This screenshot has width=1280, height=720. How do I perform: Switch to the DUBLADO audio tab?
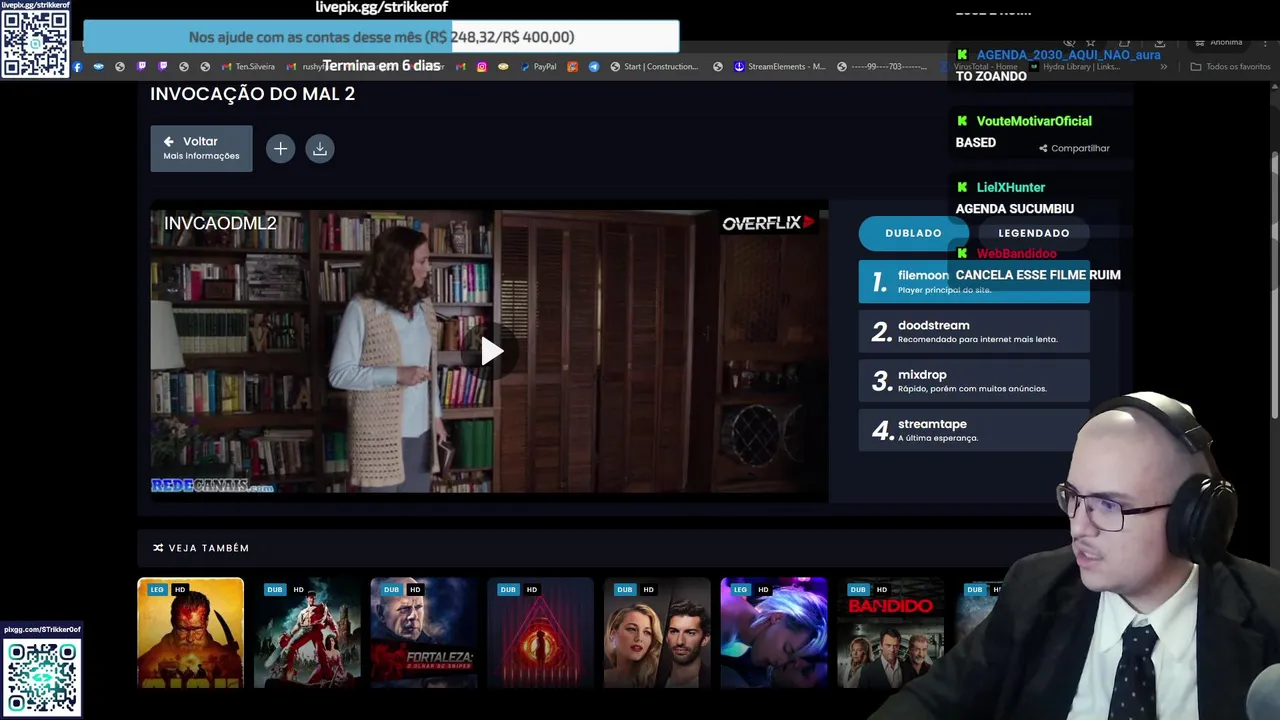(913, 233)
